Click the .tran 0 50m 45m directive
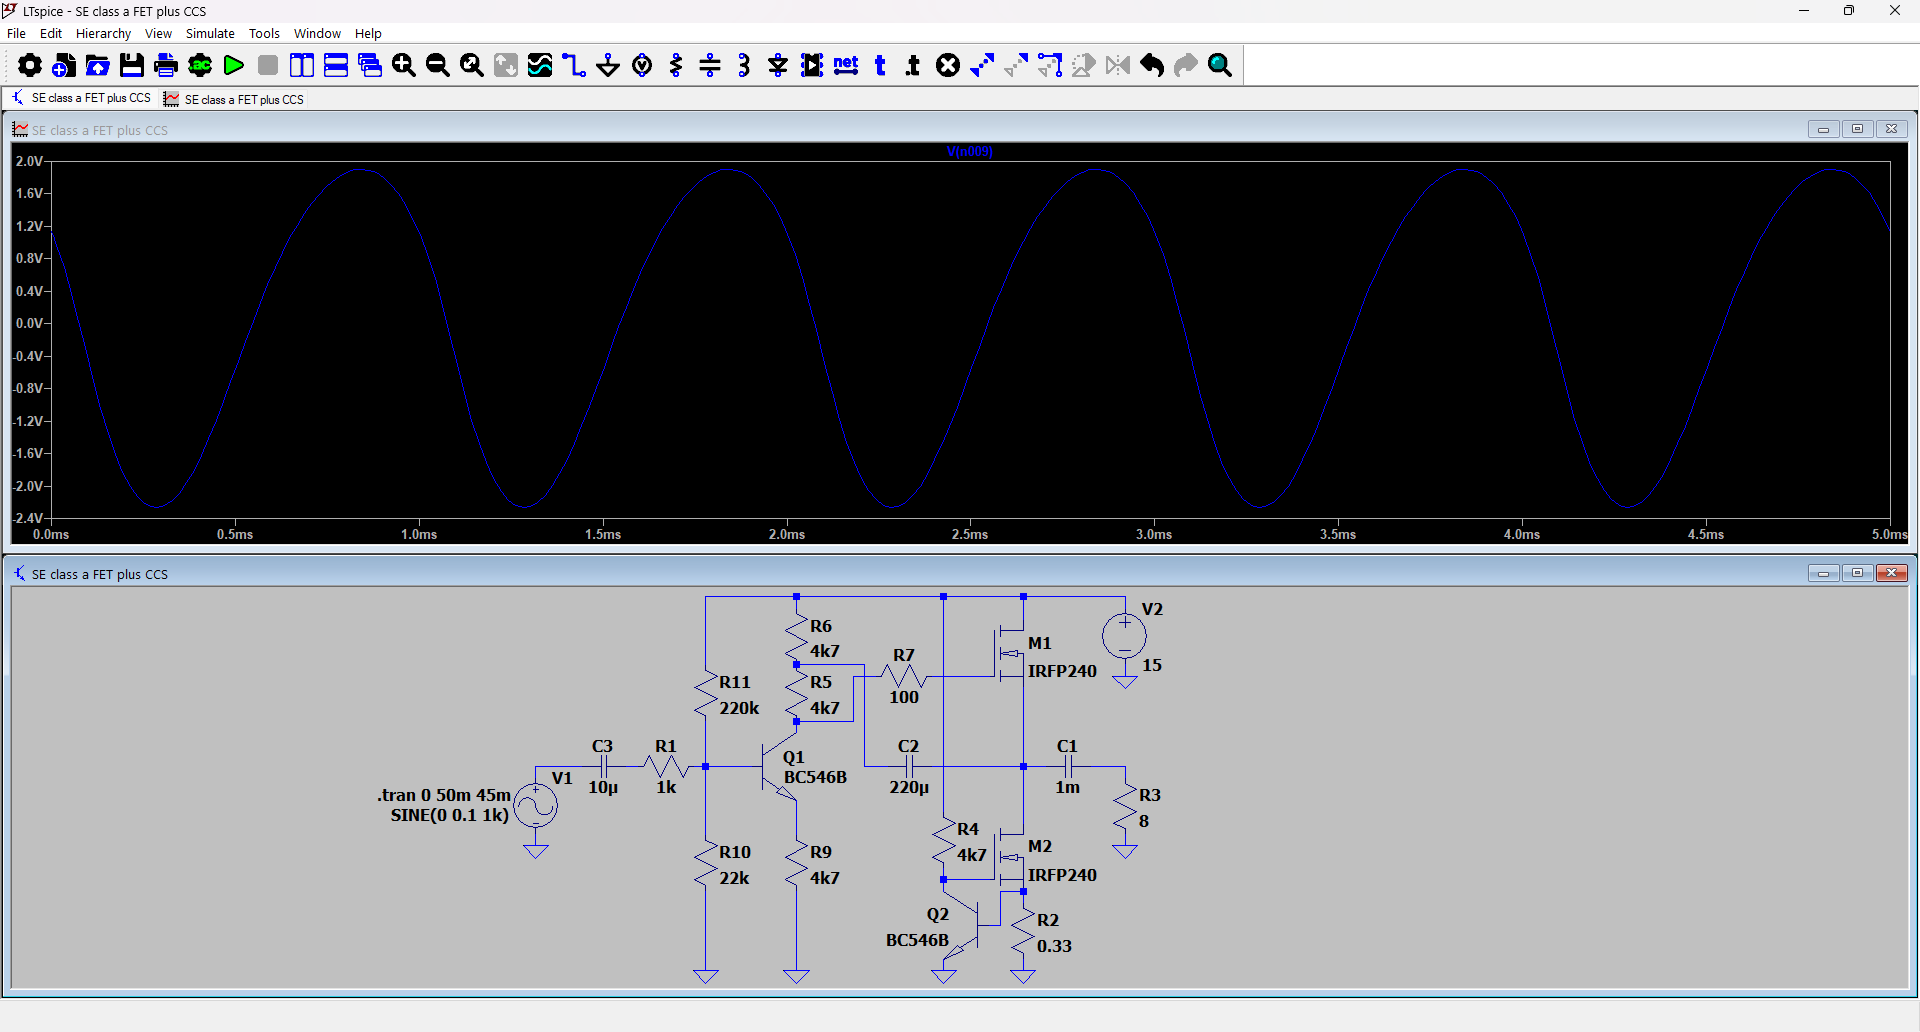Viewport: 1920px width, 1032px height. [444, 795]
